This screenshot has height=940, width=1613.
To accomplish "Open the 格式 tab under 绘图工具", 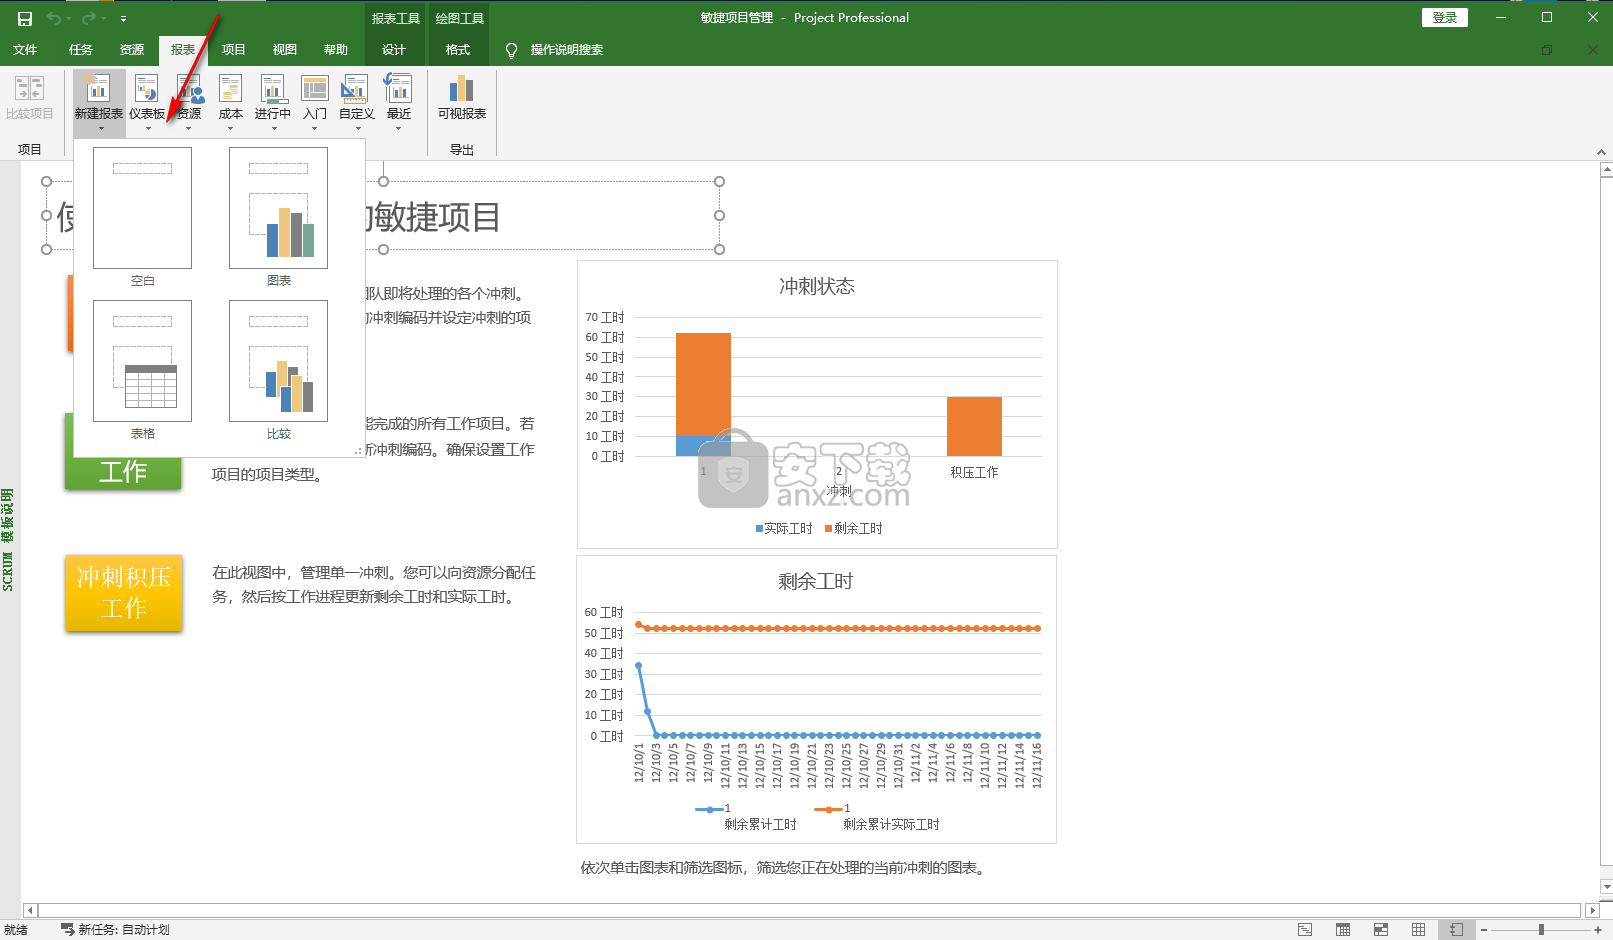I will [458, 50].
